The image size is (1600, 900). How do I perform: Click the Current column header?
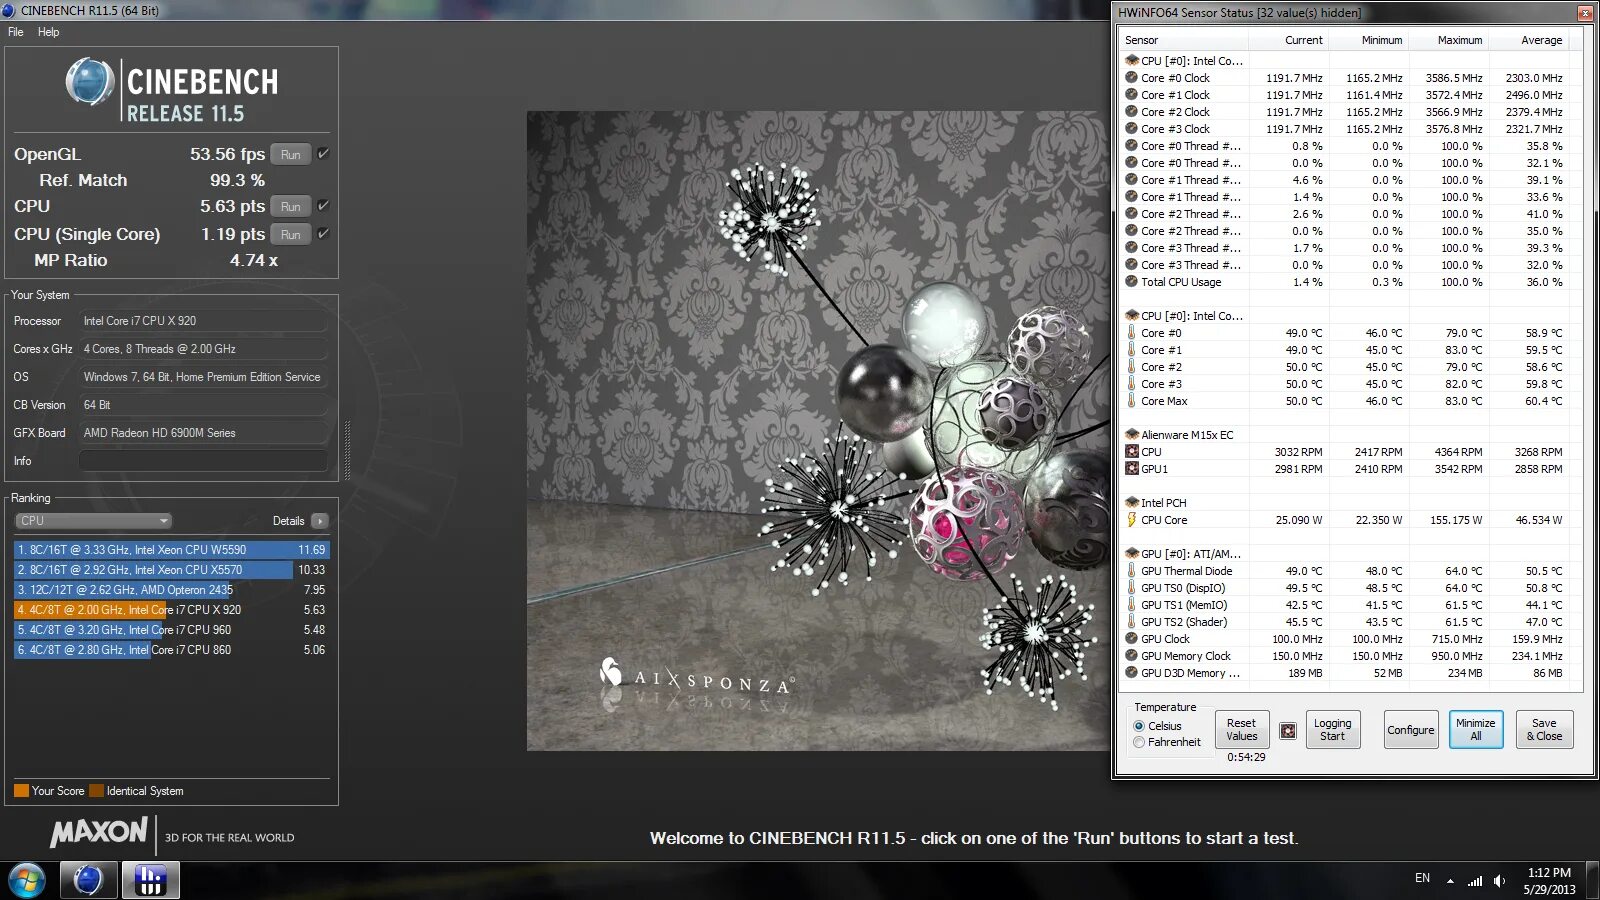click(x=1289, y=40)
